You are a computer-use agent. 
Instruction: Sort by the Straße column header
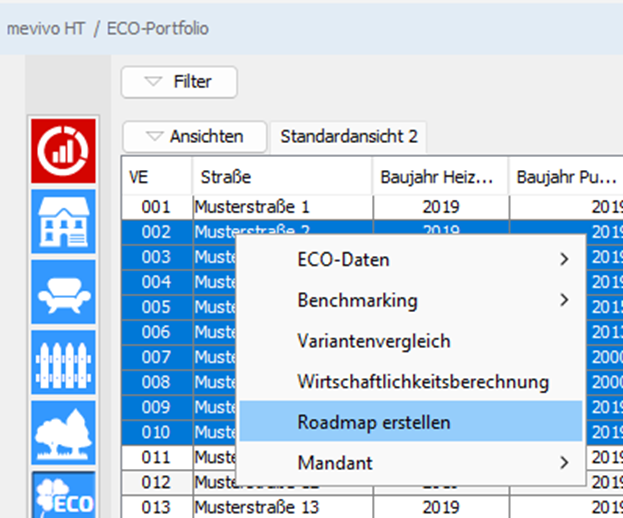pyautogui.click(x=282, y=177)
